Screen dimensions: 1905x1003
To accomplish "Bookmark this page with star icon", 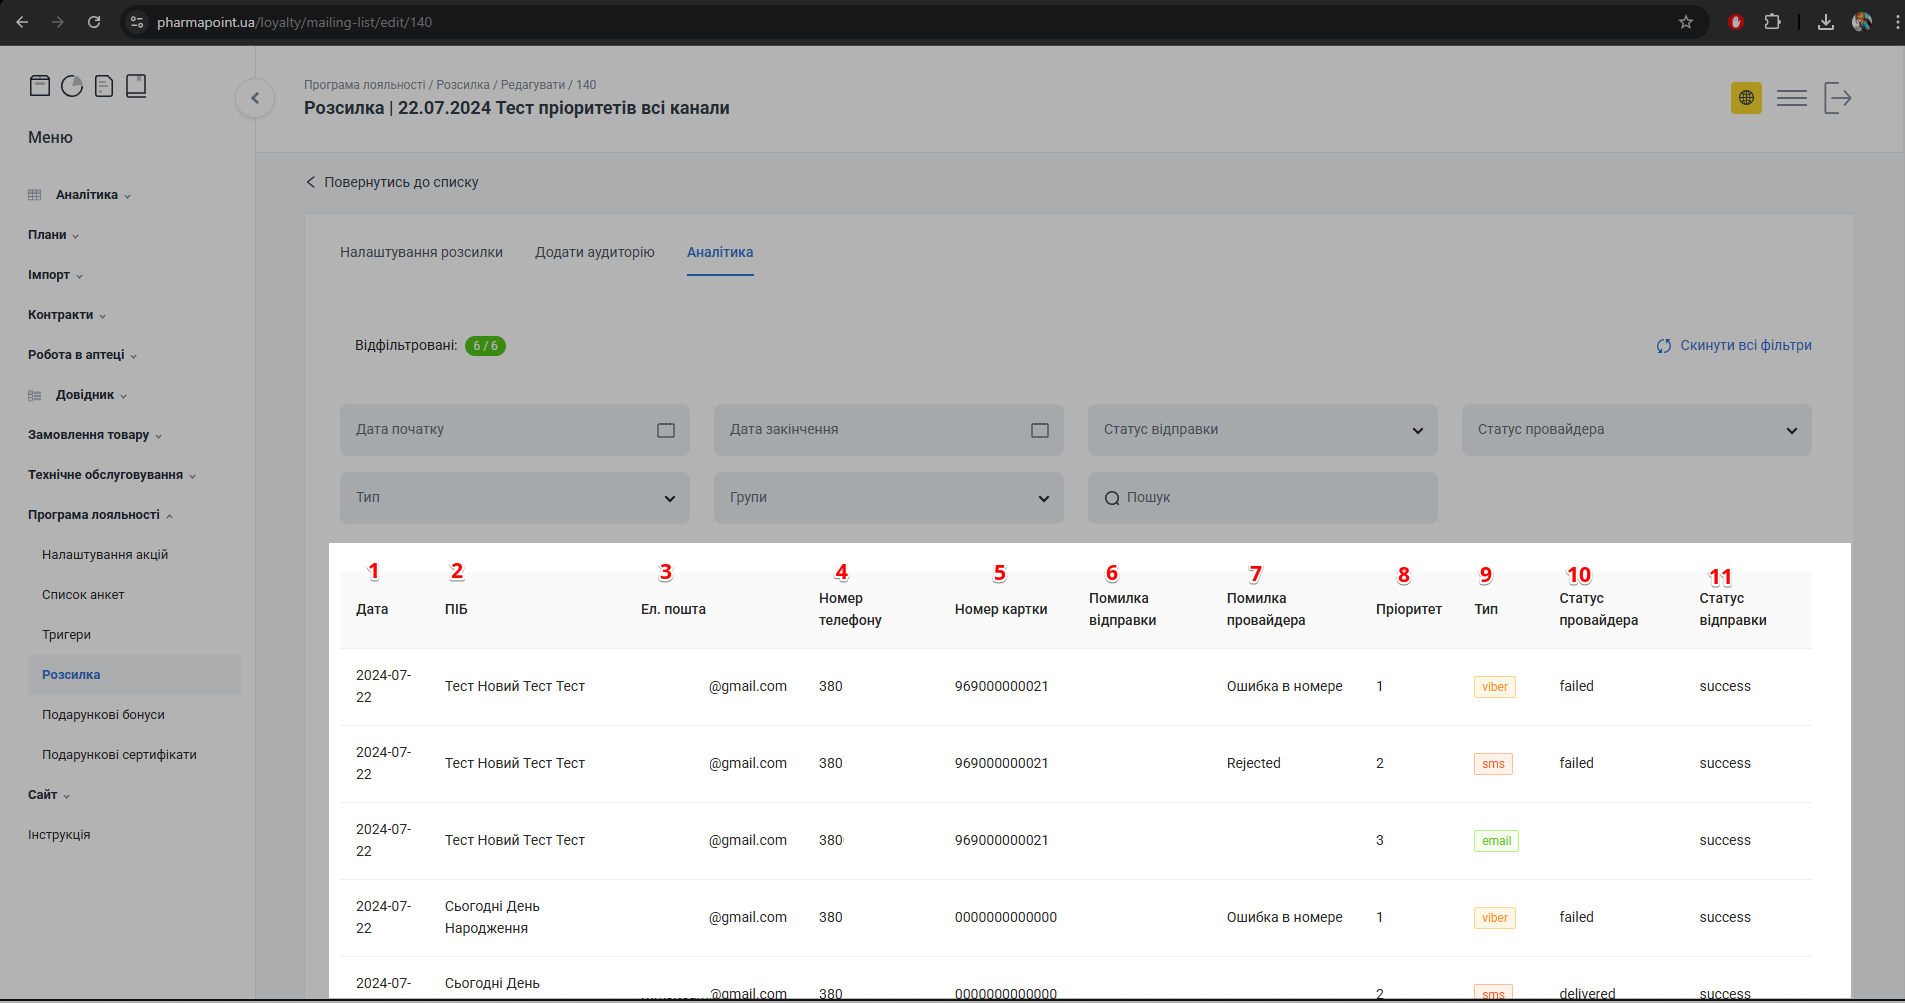I will [1686, 22].
